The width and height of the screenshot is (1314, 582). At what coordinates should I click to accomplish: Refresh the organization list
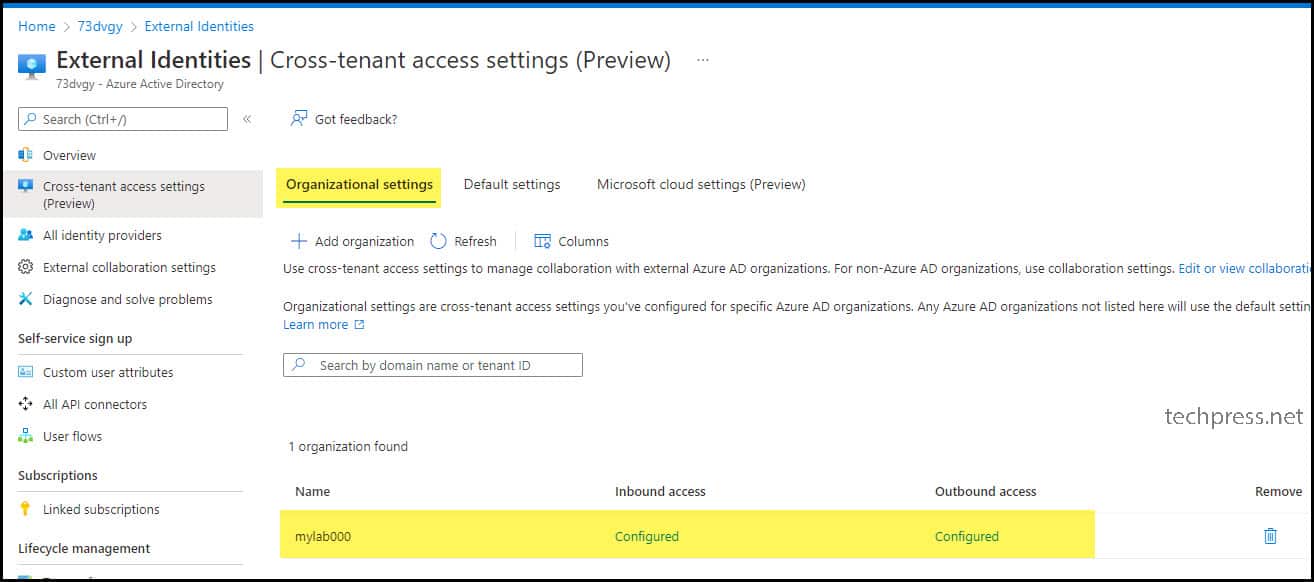464,241
